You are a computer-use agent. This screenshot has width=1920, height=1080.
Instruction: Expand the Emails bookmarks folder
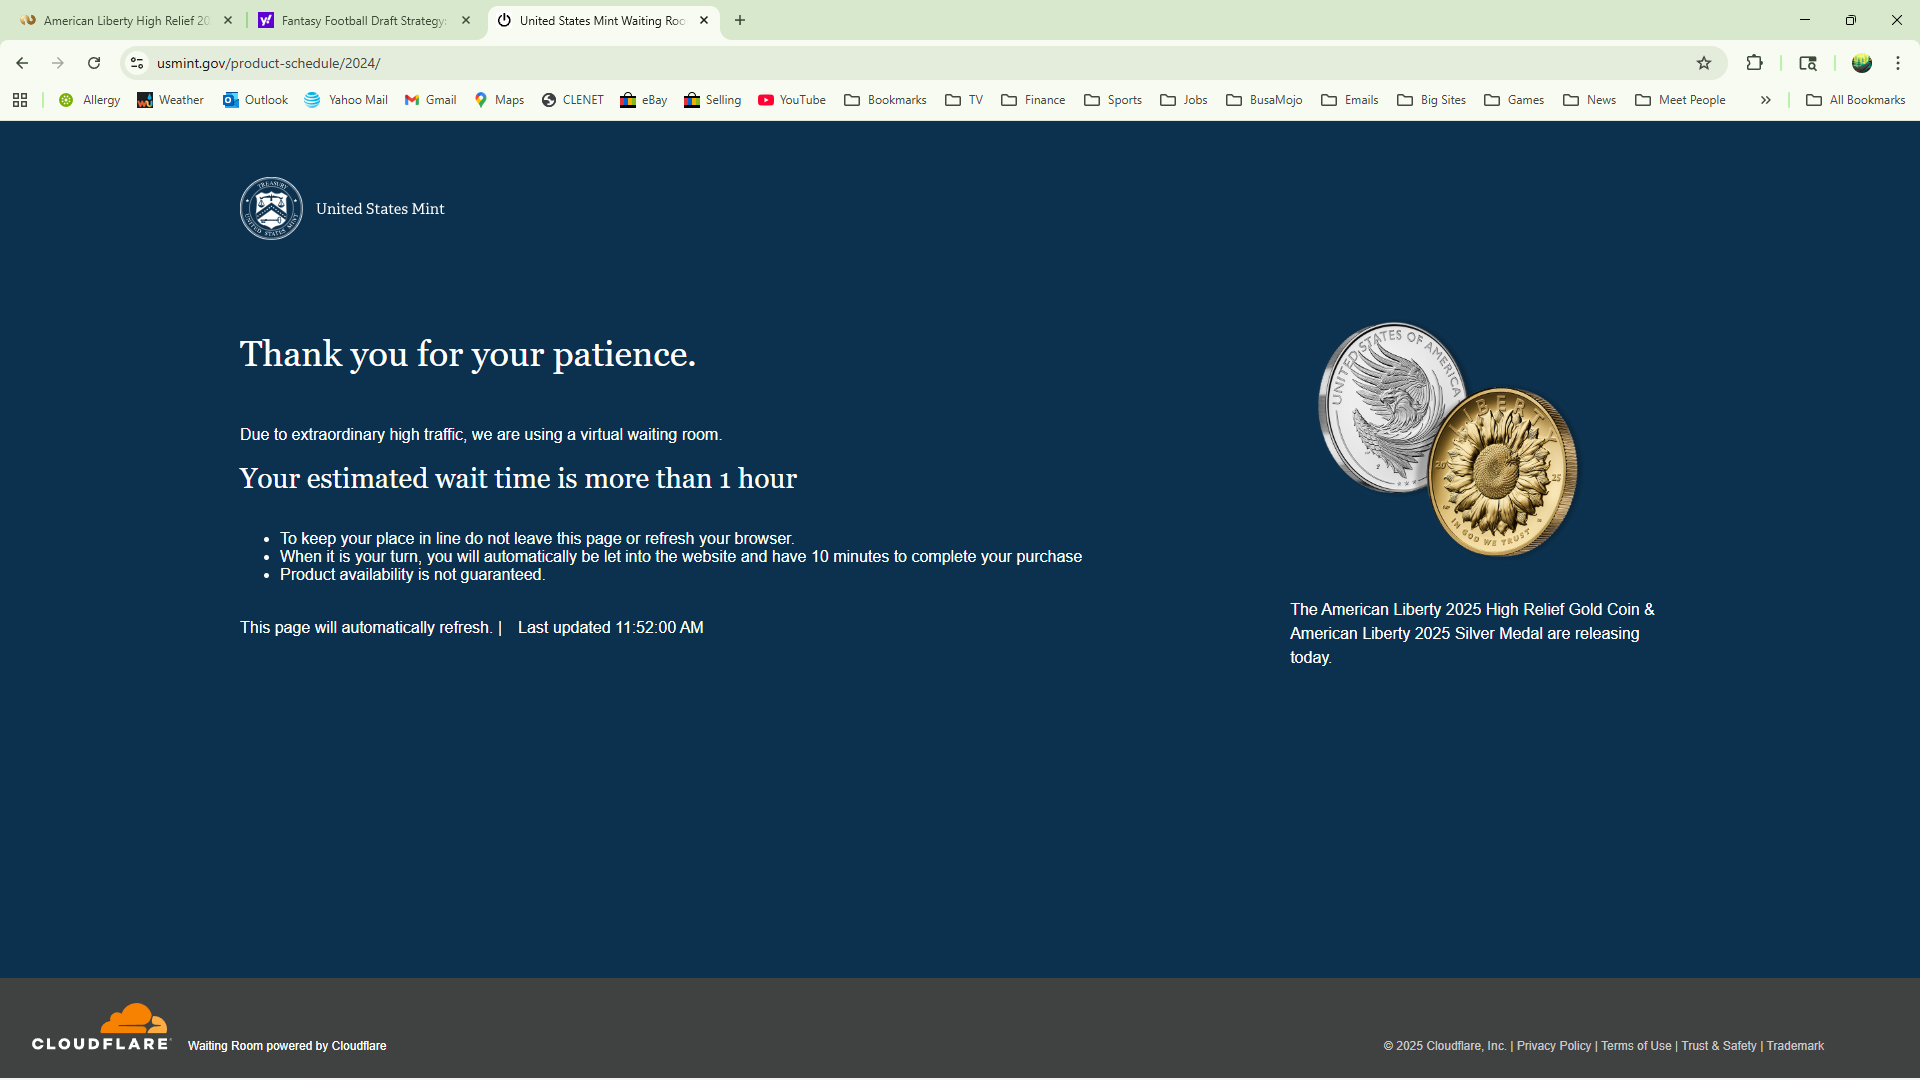(1349, 100)
